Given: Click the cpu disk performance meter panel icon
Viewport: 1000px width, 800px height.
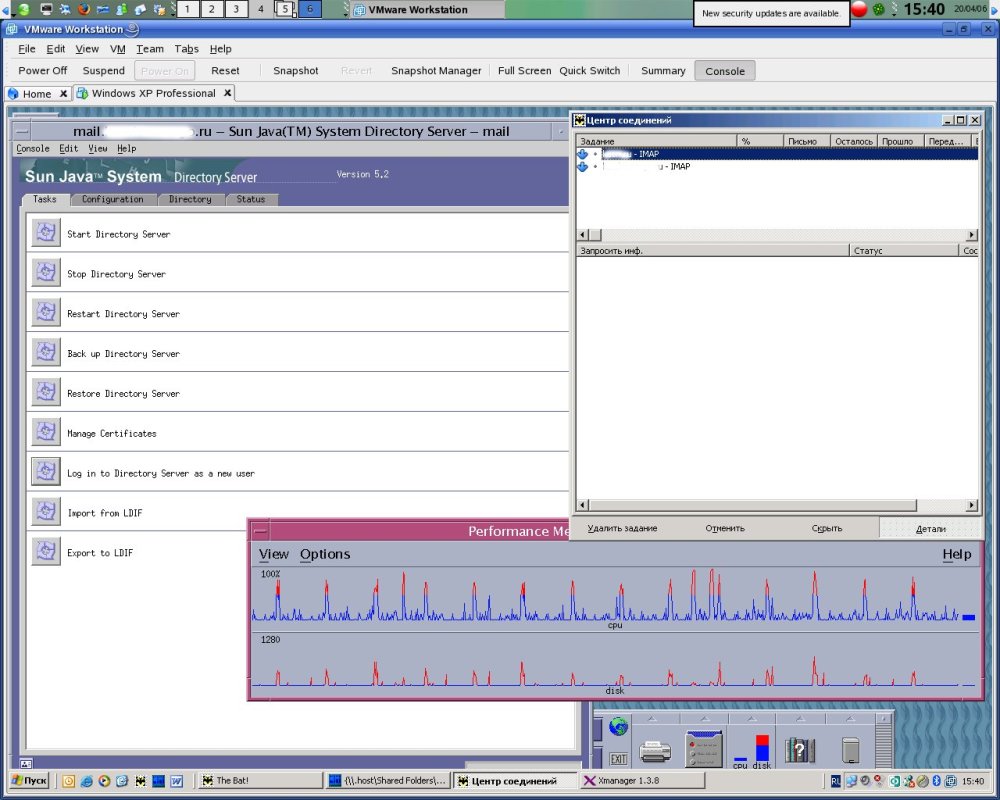Looking at the screenshot, I should coord(751,751).
